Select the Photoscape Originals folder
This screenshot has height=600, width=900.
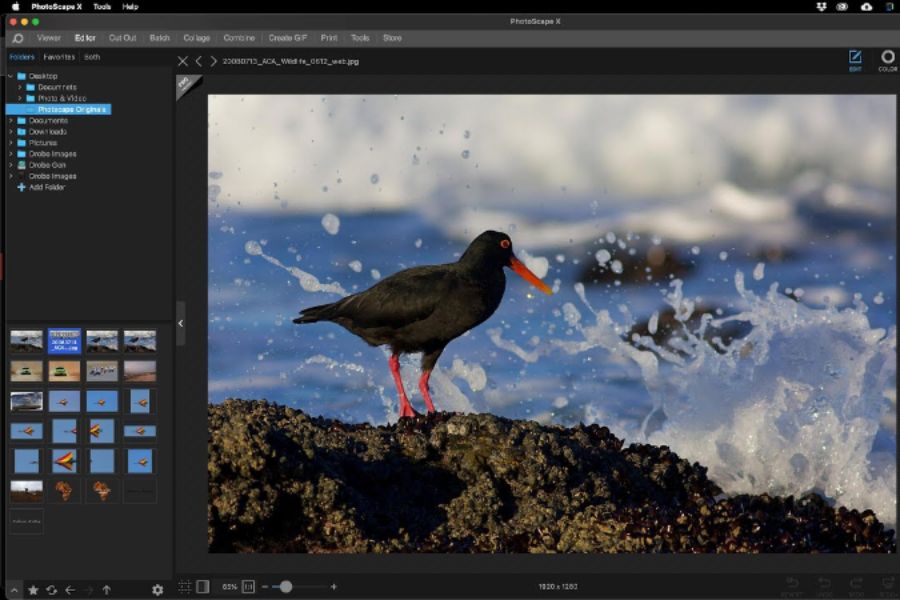(59, 109)
